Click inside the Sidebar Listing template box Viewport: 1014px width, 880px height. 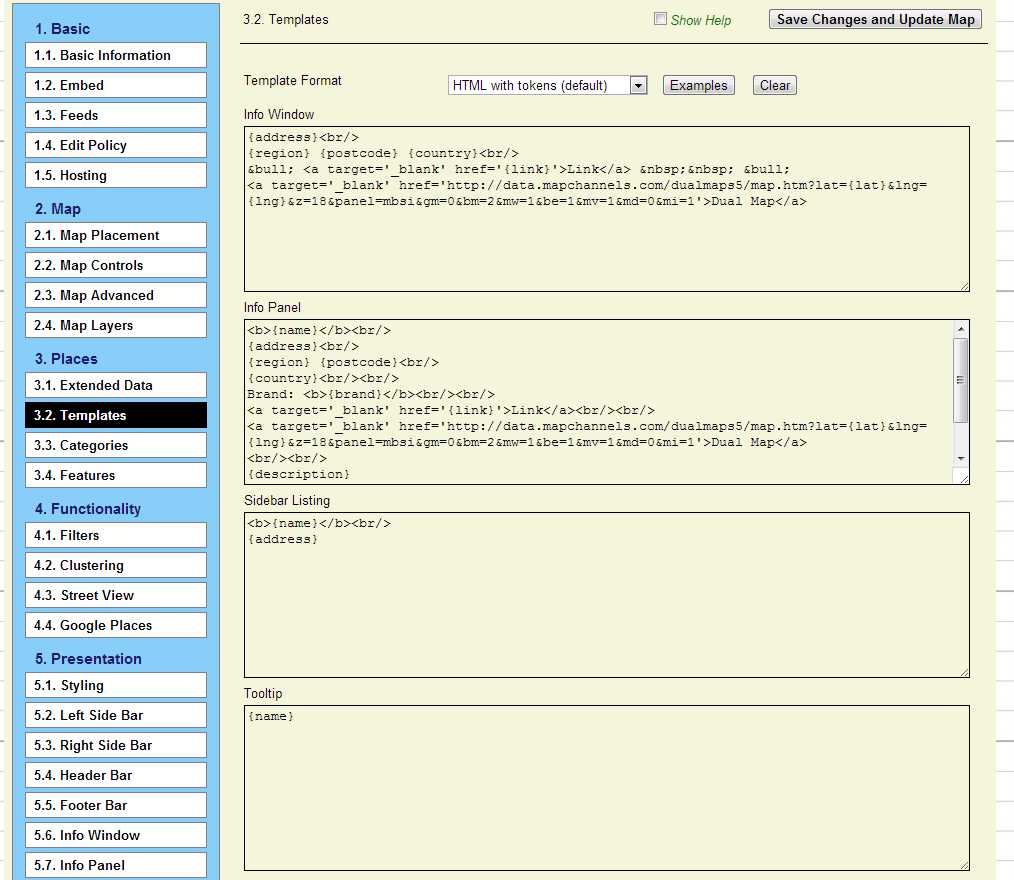point(607,595)
